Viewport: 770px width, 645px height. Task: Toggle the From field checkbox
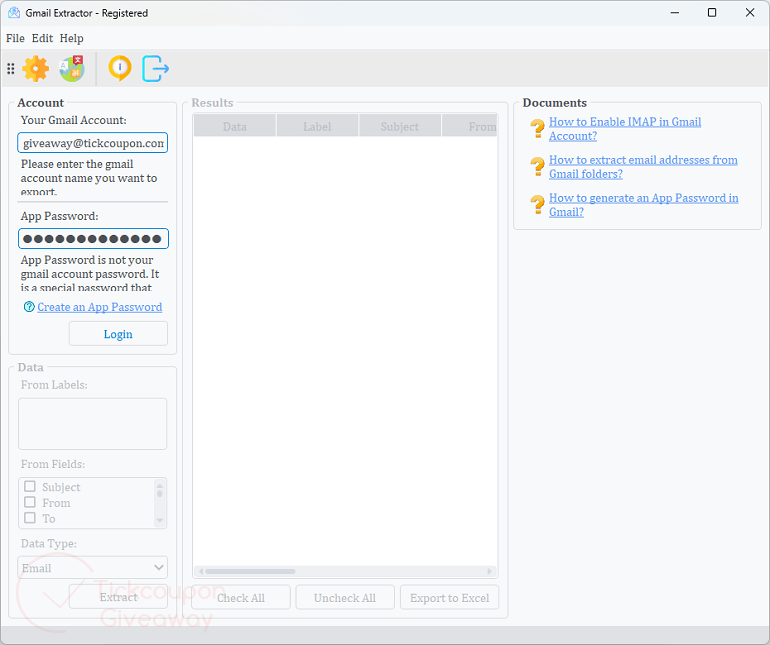30,502
